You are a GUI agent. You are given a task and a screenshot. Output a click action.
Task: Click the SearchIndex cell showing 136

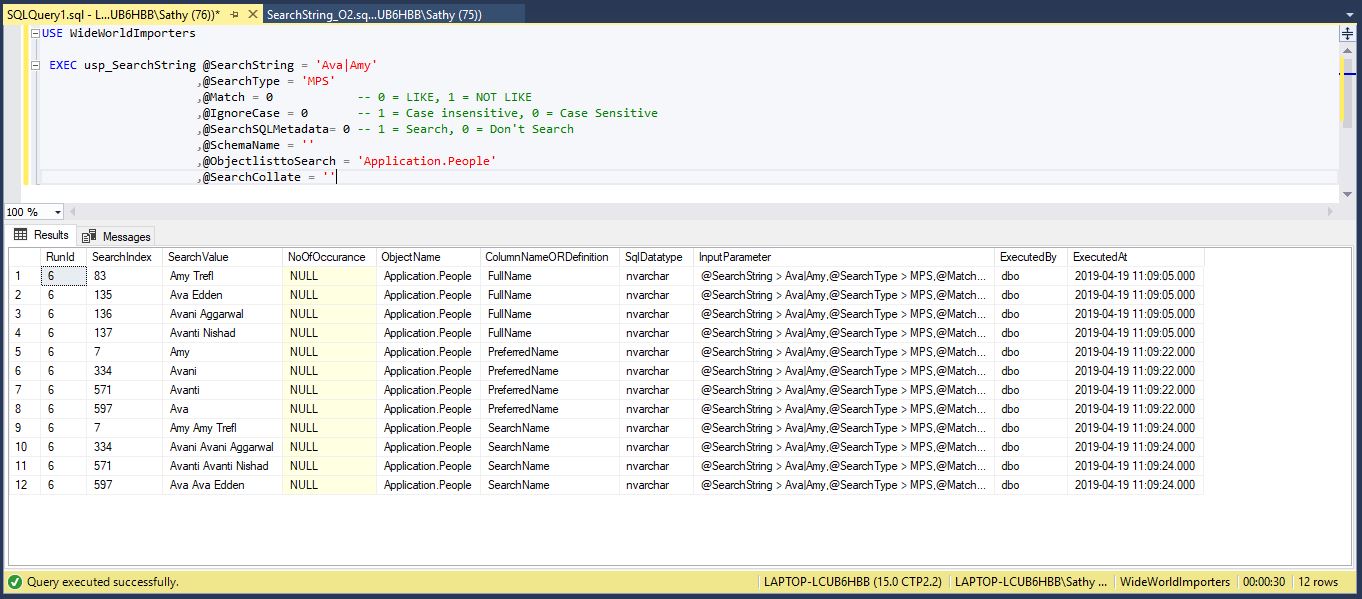pos(124,314)
